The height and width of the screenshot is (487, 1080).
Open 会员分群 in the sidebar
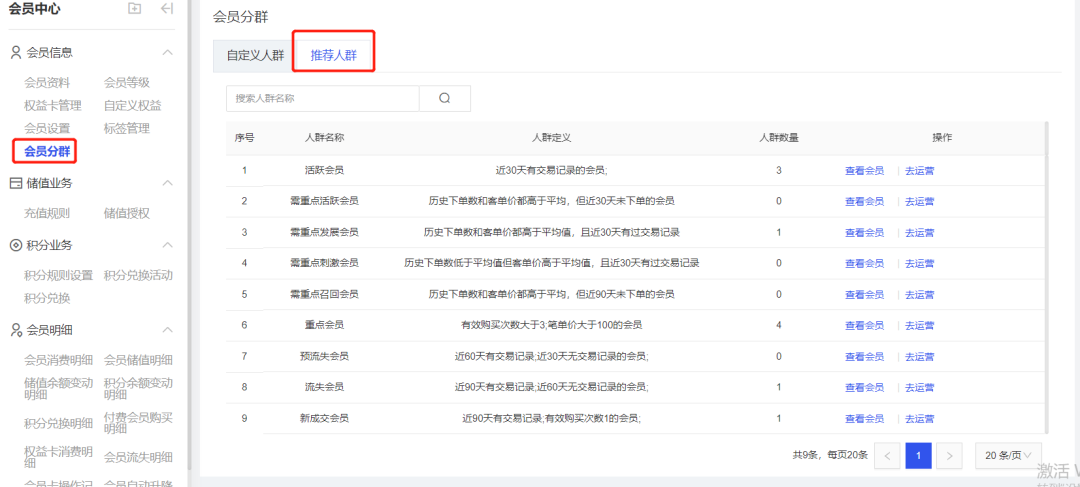pos(47,151)
